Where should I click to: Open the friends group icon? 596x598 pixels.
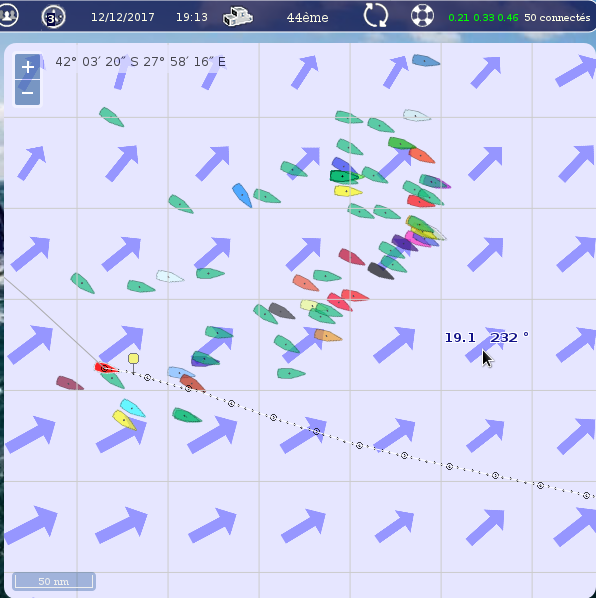(x=8, y=16)
